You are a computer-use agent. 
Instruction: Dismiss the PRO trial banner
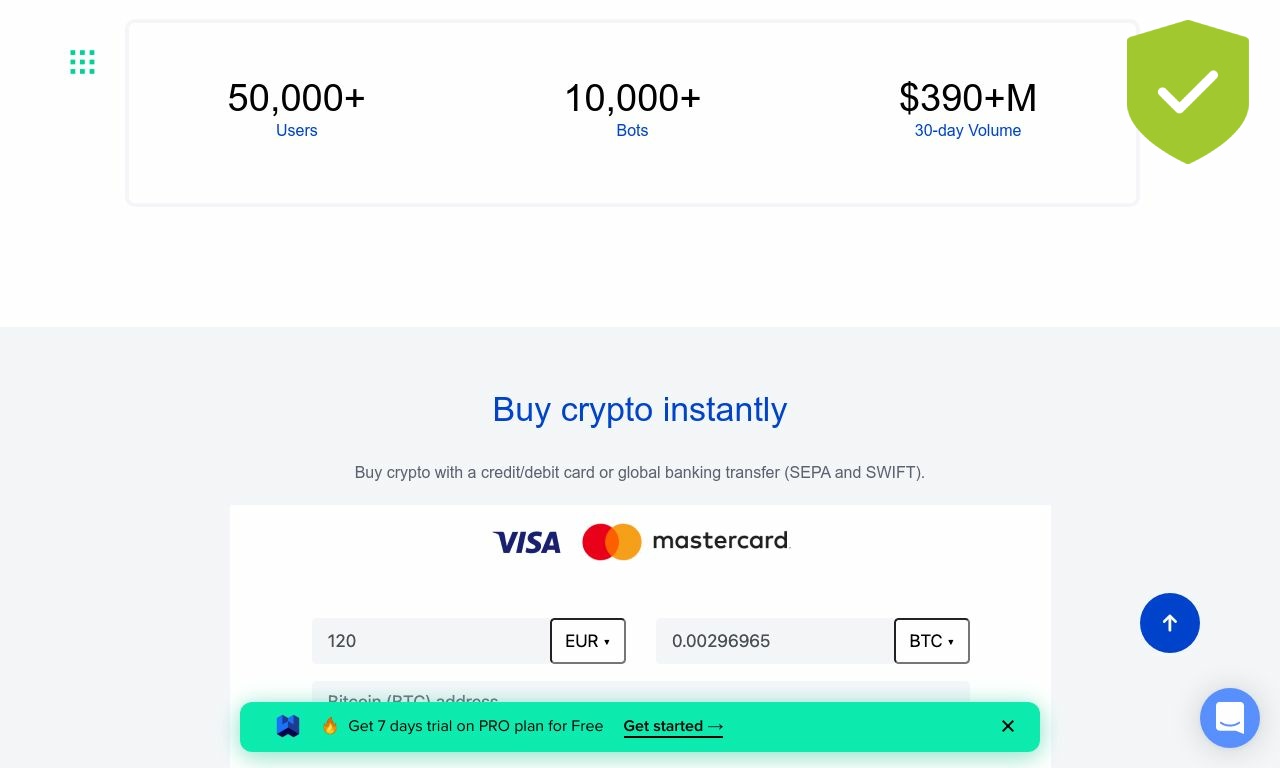click(x=1008, y=726)
